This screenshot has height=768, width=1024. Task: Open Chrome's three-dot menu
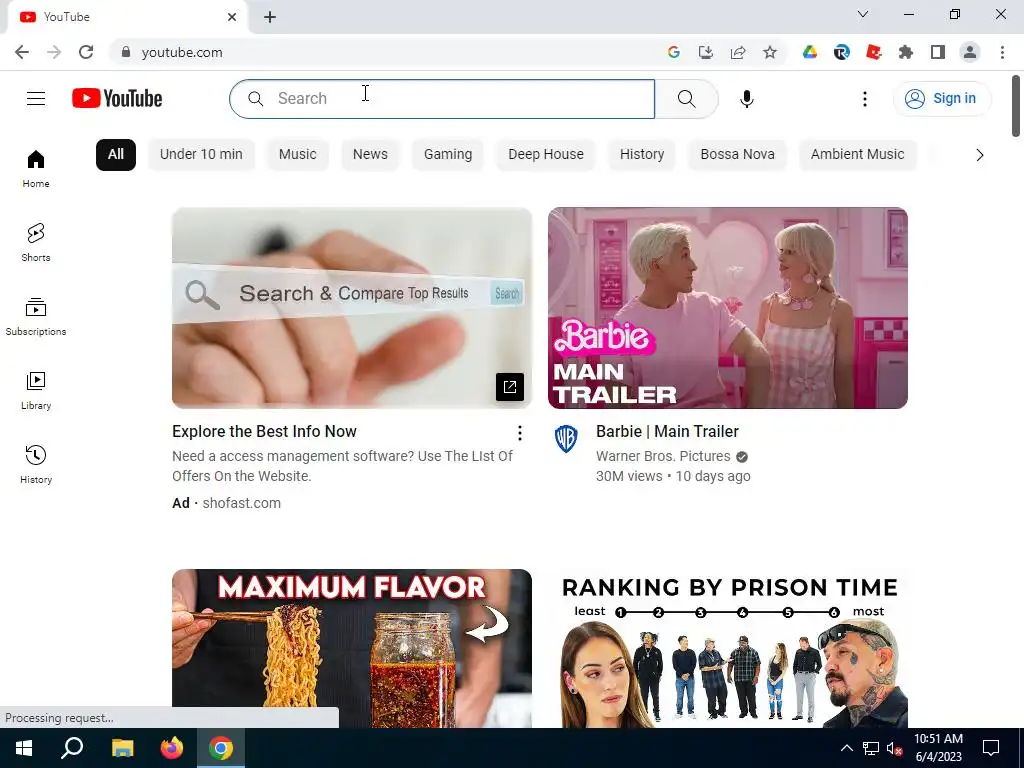[1002, 52]
